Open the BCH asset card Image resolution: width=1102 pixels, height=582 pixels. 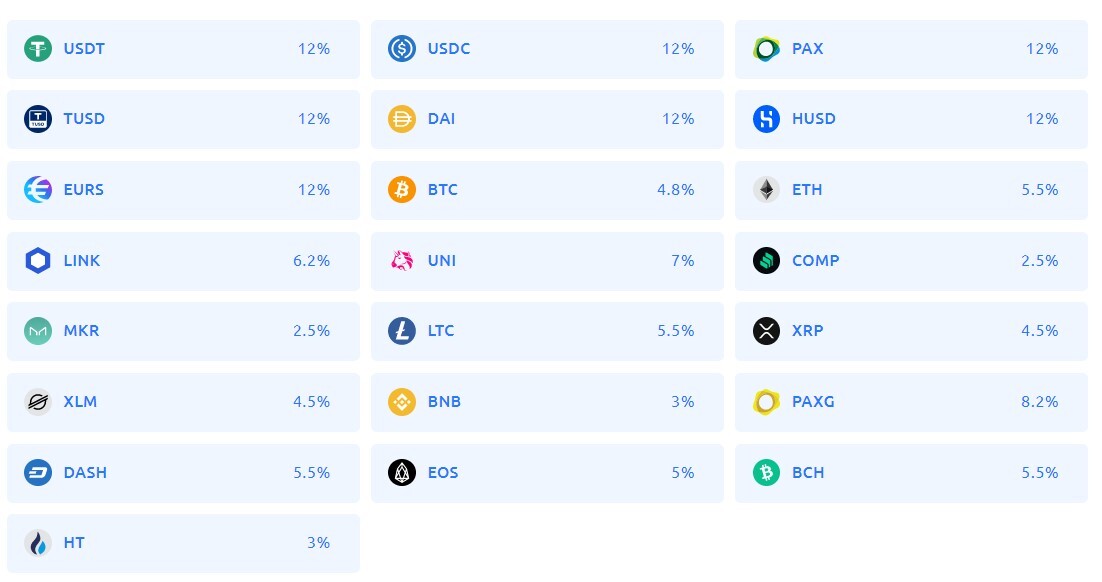[911, 473]
